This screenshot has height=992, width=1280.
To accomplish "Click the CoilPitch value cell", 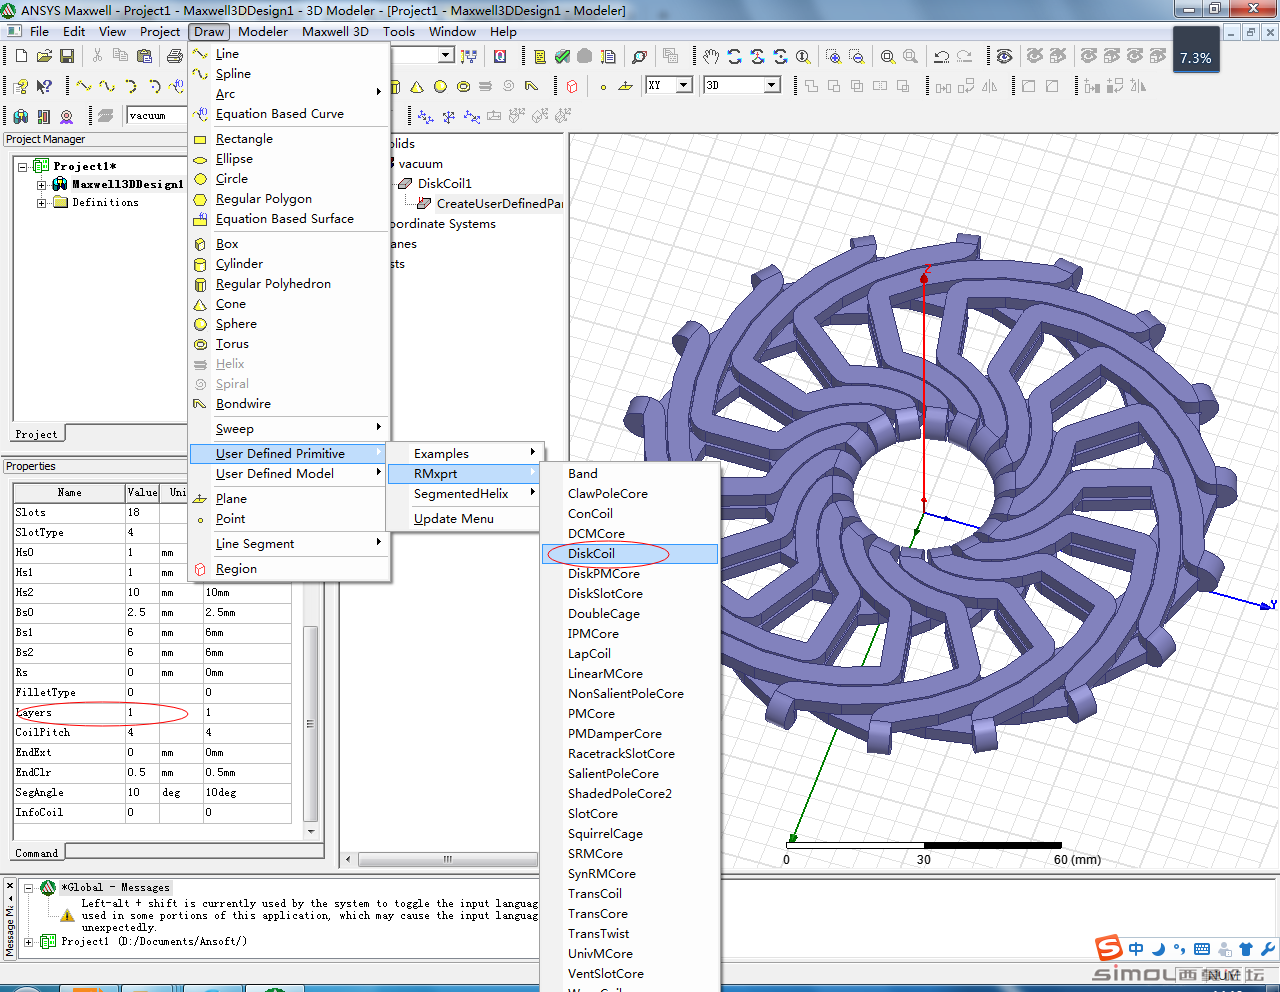I will [144, 732].
